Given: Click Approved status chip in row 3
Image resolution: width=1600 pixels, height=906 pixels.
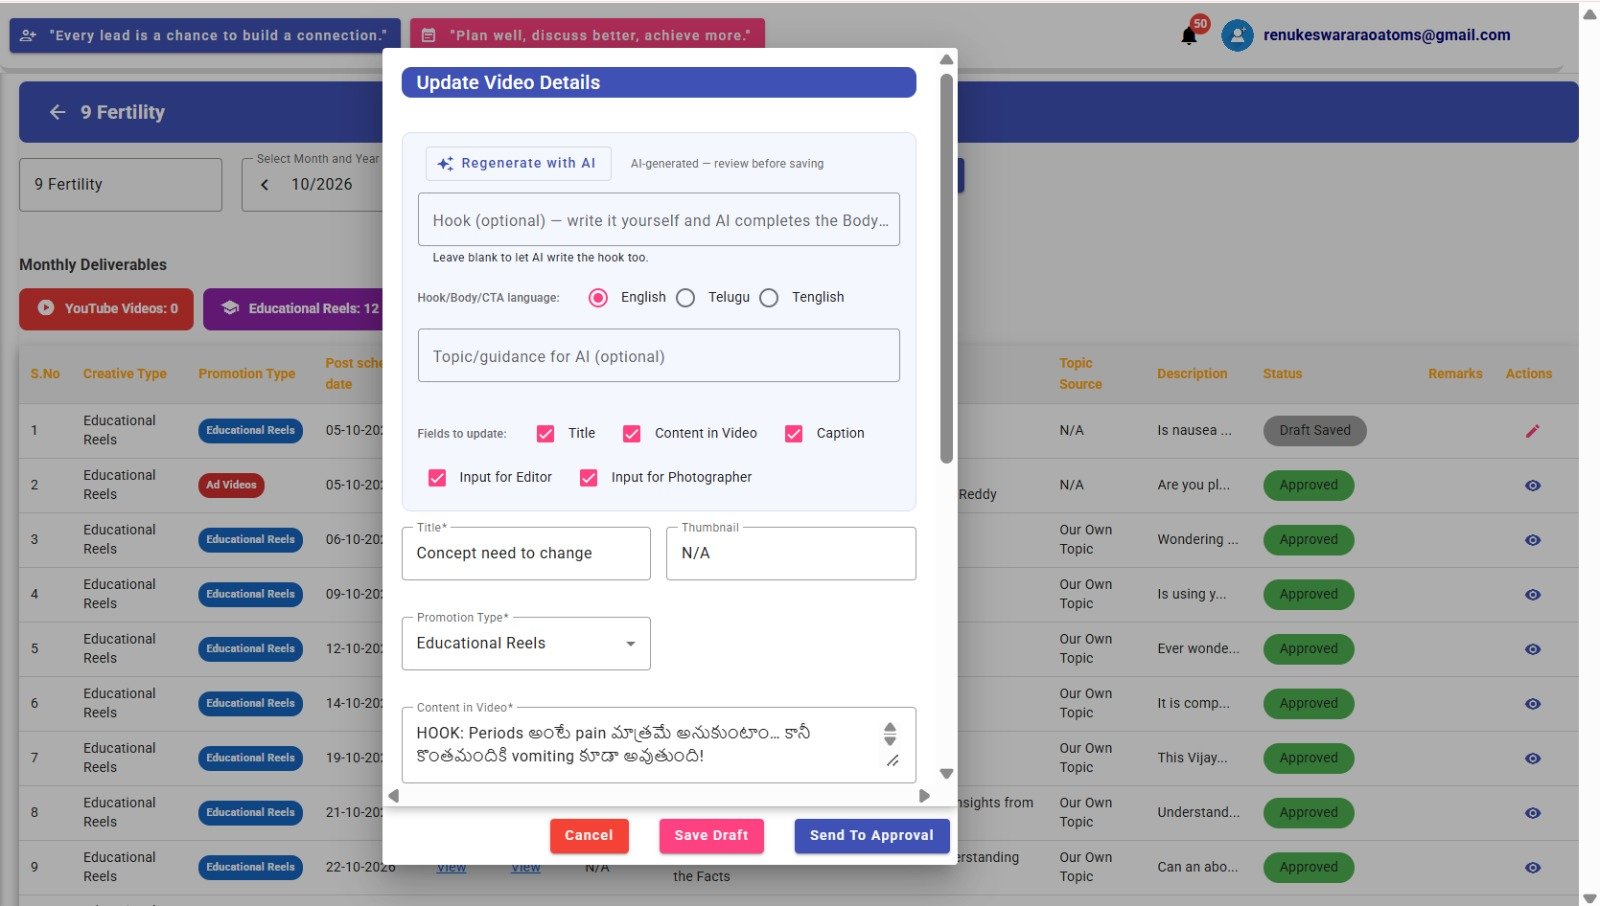Looking at the screenshot, I should click(x=1309, y=540).
